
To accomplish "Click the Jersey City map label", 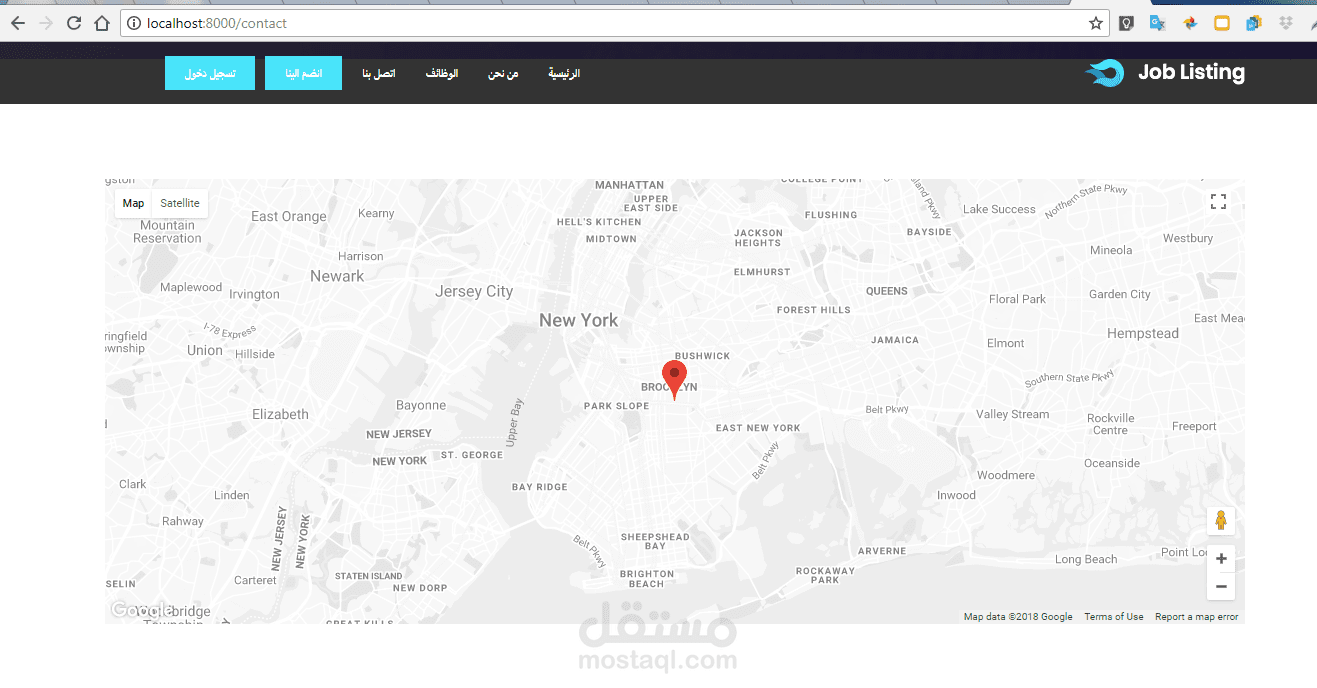I will (x=474, y=291).
